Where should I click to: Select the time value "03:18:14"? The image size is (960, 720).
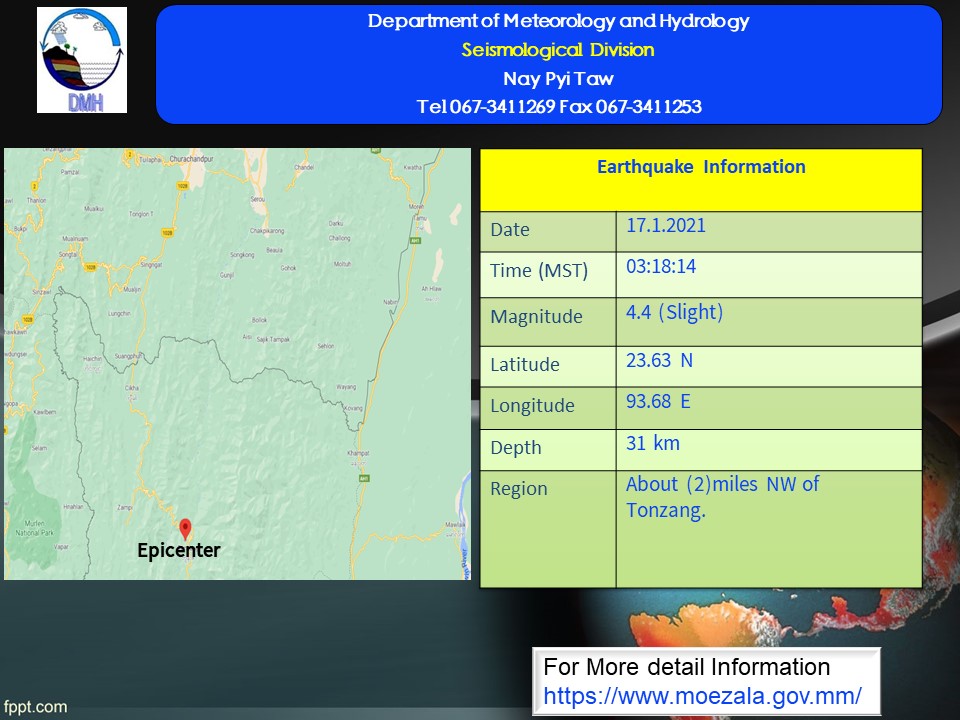[661, 266]
